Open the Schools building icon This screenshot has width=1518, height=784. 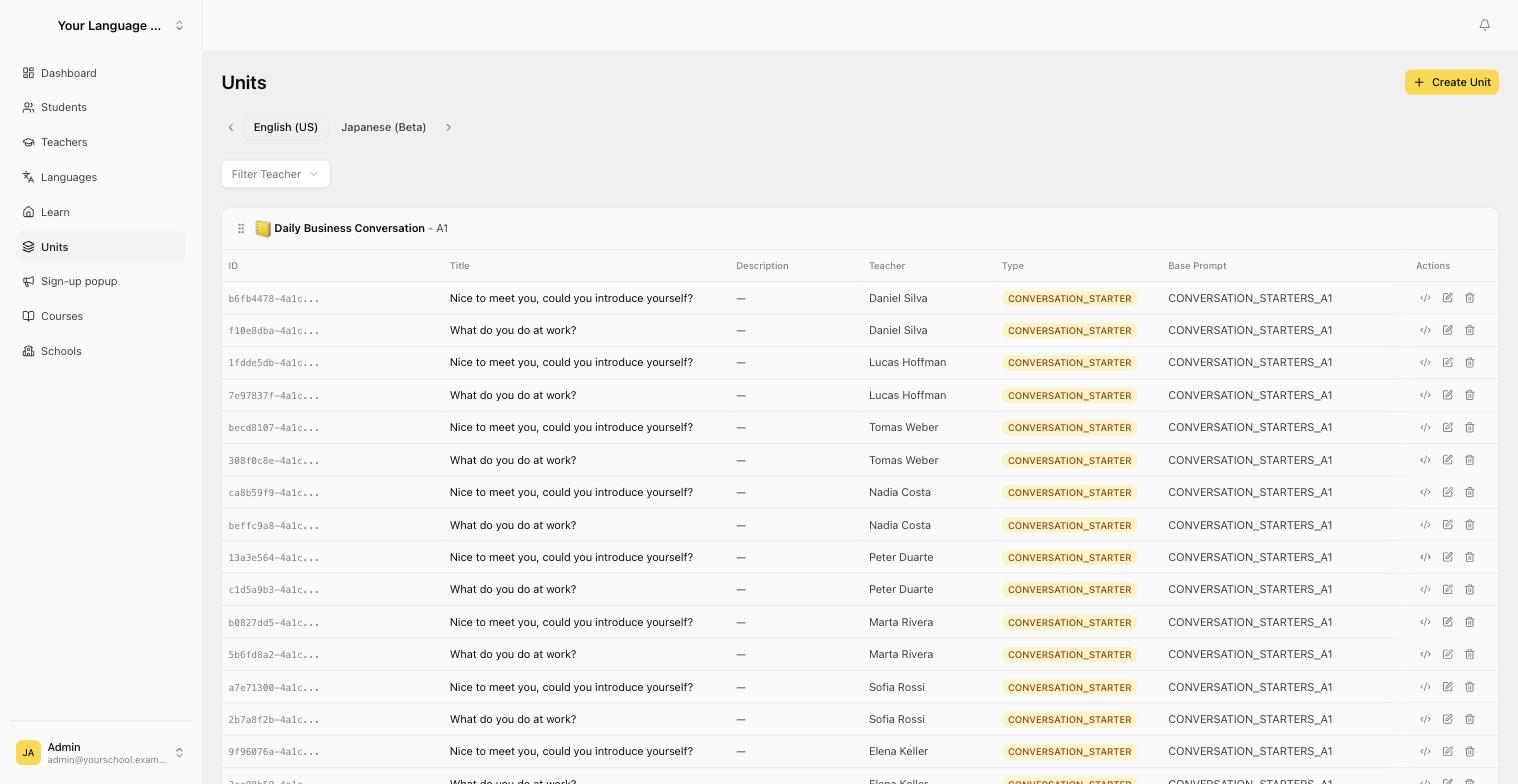pos(29,351)
